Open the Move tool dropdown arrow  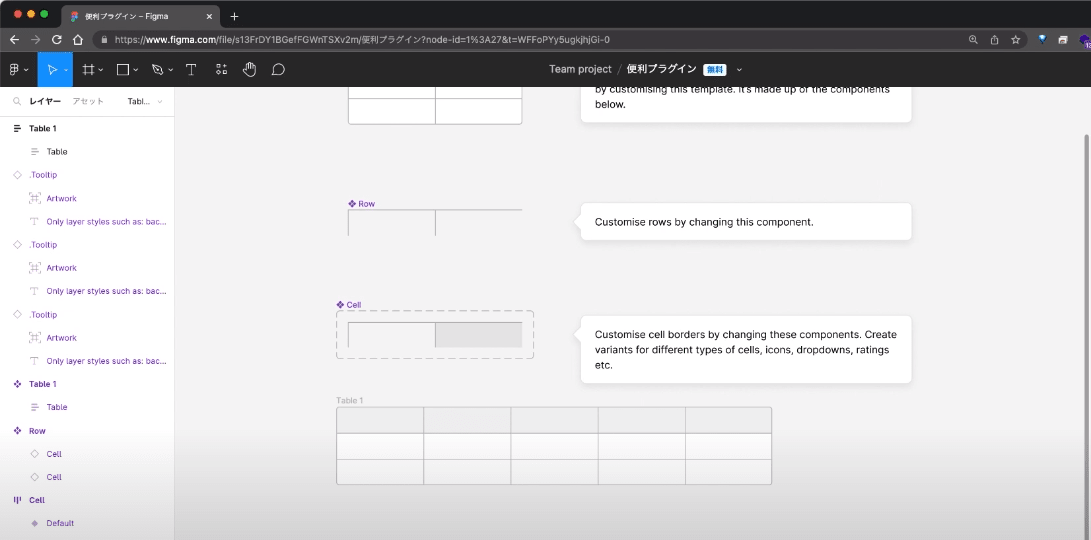(66, 70)
